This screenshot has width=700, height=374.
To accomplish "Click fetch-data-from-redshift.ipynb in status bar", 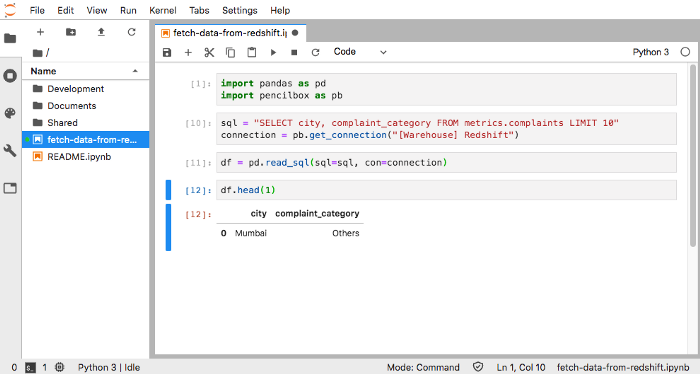I will tap(623, 367).
